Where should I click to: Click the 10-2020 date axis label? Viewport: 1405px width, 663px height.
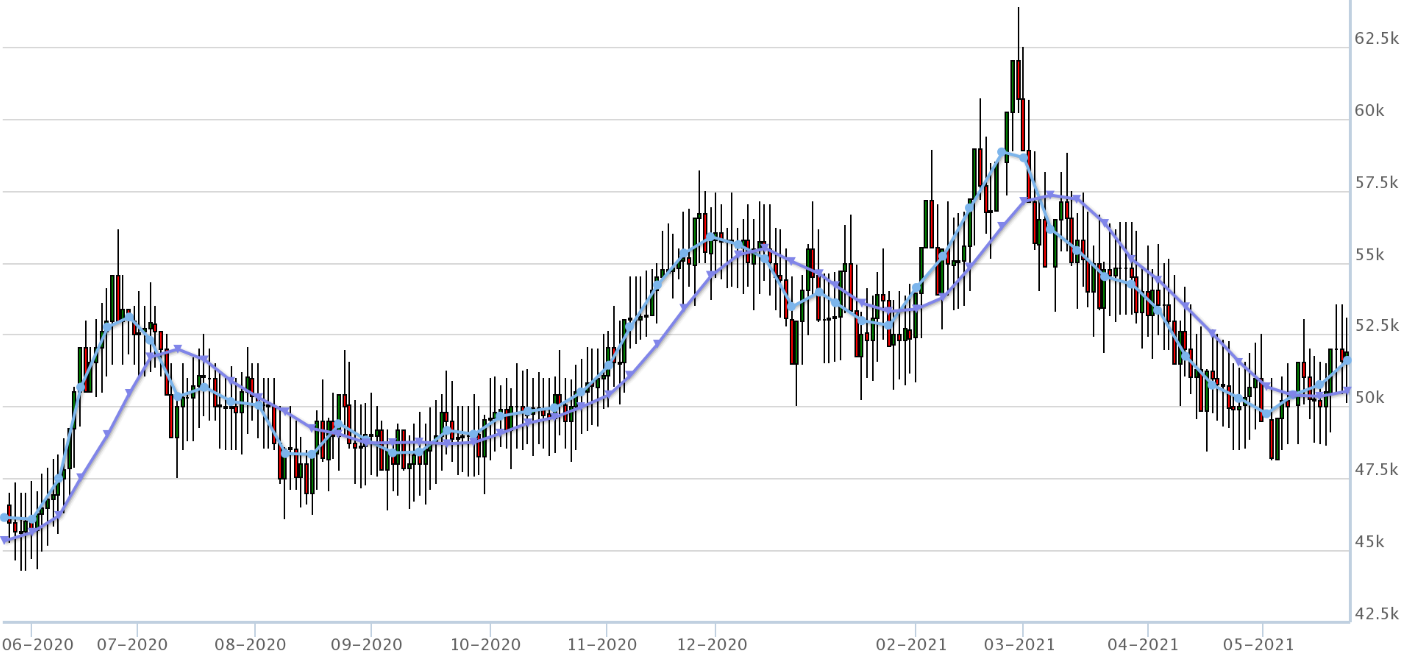coord(487,644)
